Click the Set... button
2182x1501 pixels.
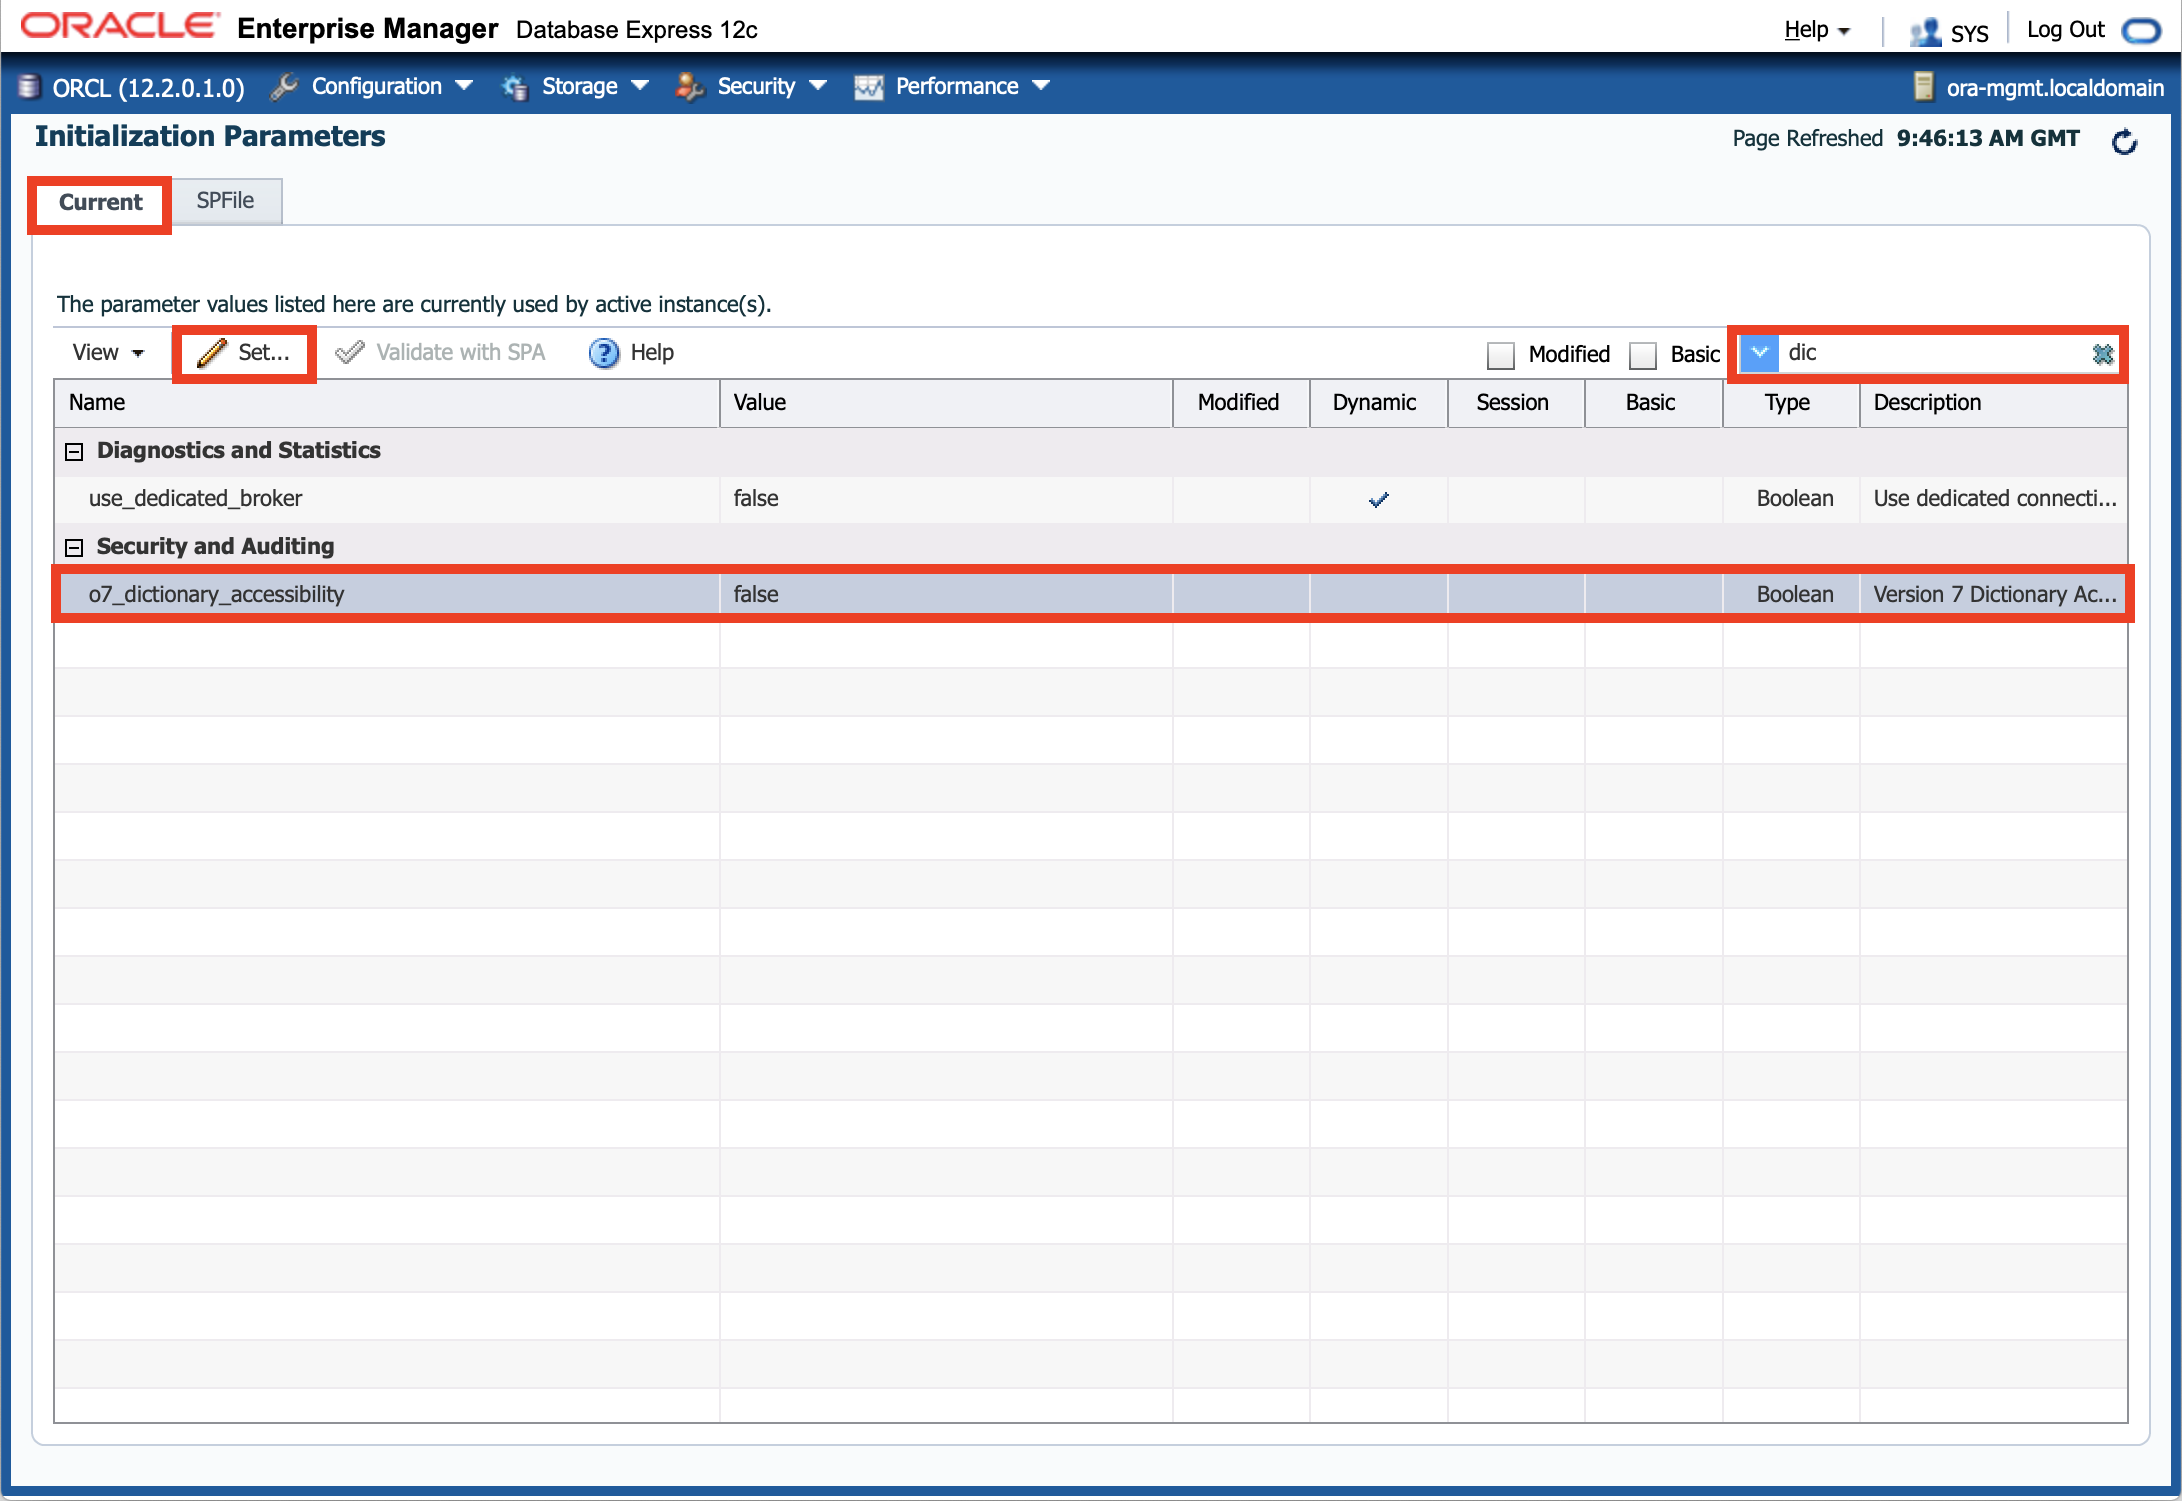coord(244,352)
